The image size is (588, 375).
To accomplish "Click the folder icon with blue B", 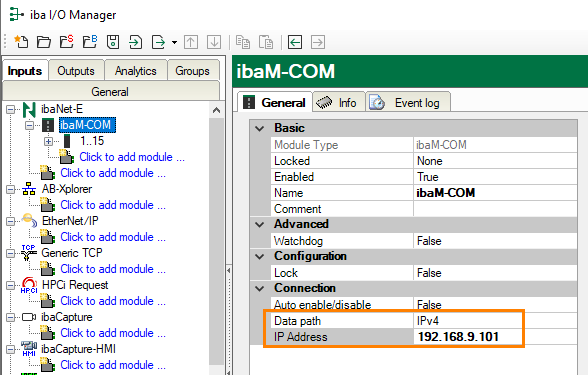I will coord(90,42).
